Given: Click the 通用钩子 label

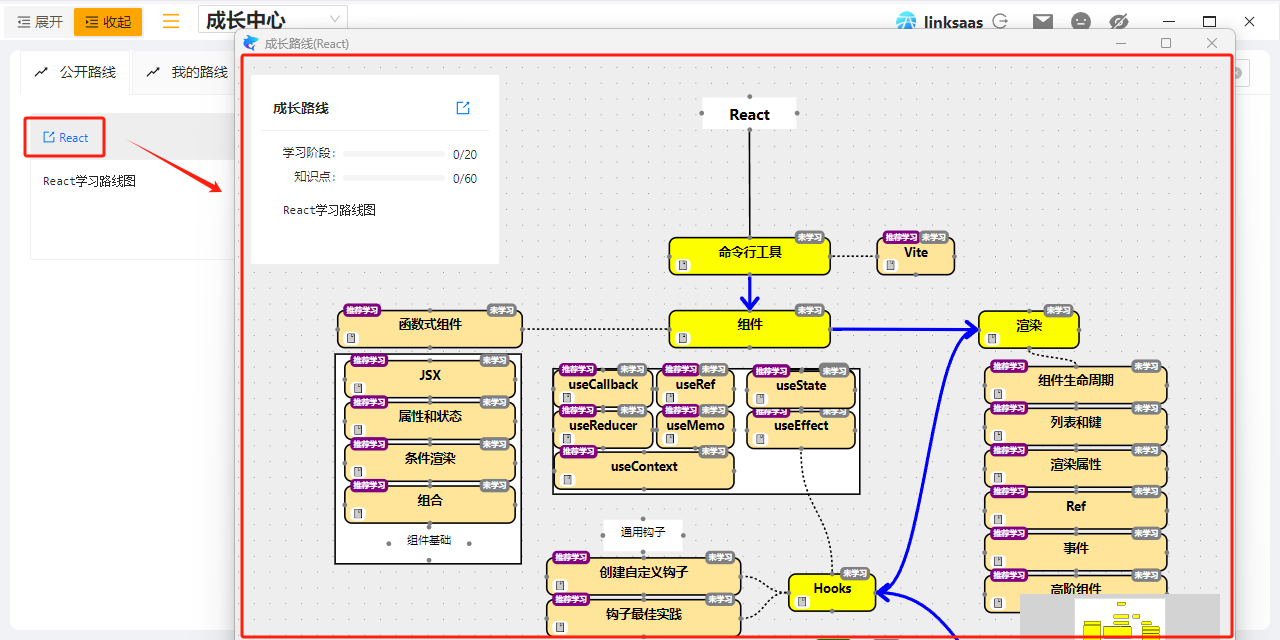Looking at the screenshot, I should pos(643,532).
